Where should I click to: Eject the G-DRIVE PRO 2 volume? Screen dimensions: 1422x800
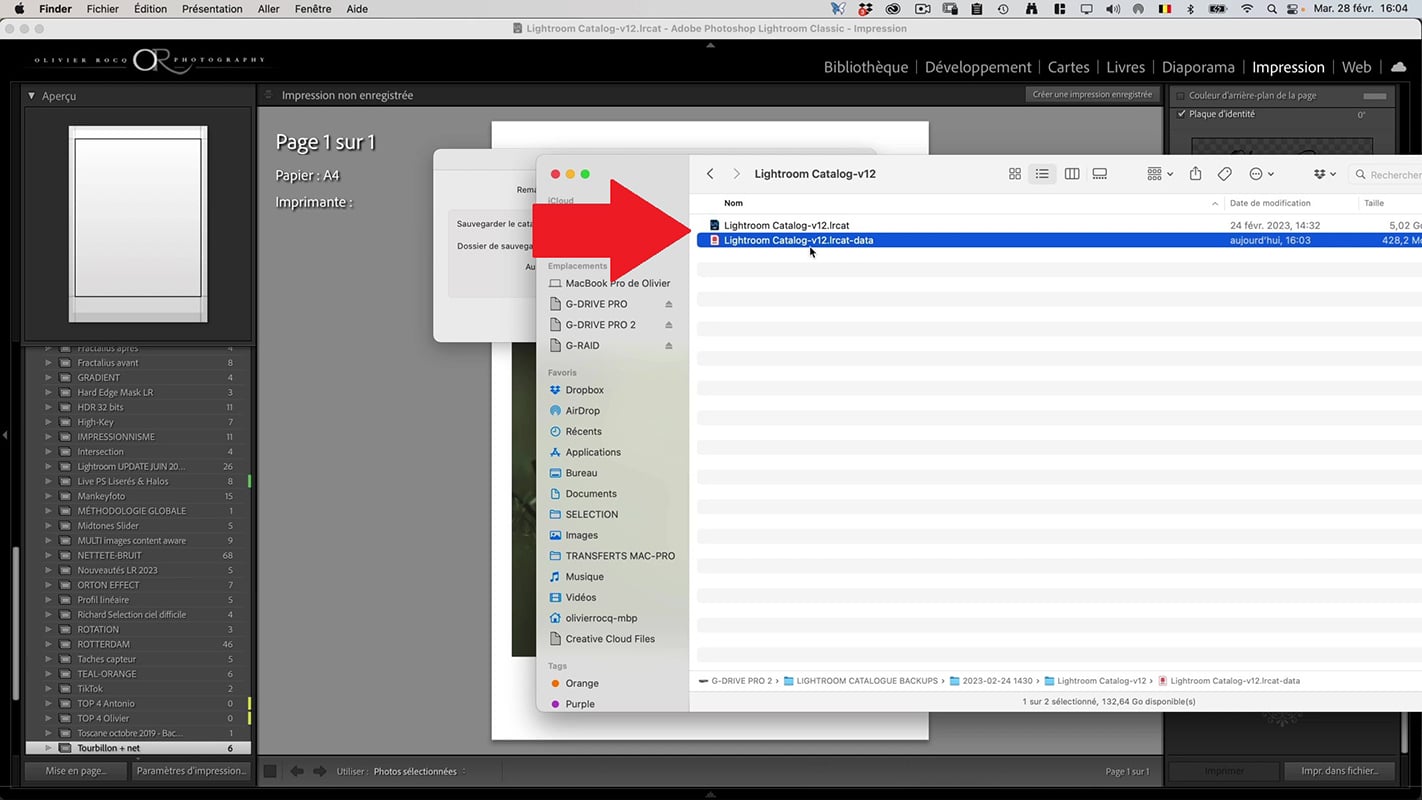coord(669,325)
